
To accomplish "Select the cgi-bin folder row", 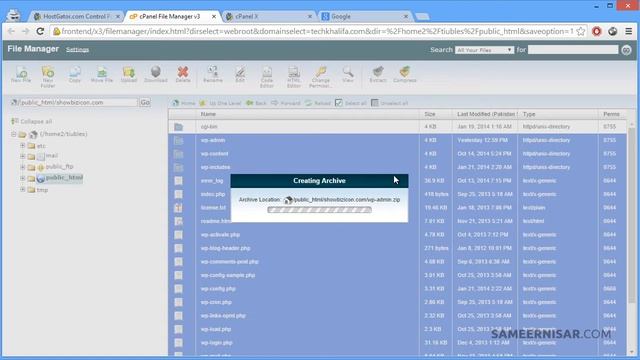I will coord(397,127).
